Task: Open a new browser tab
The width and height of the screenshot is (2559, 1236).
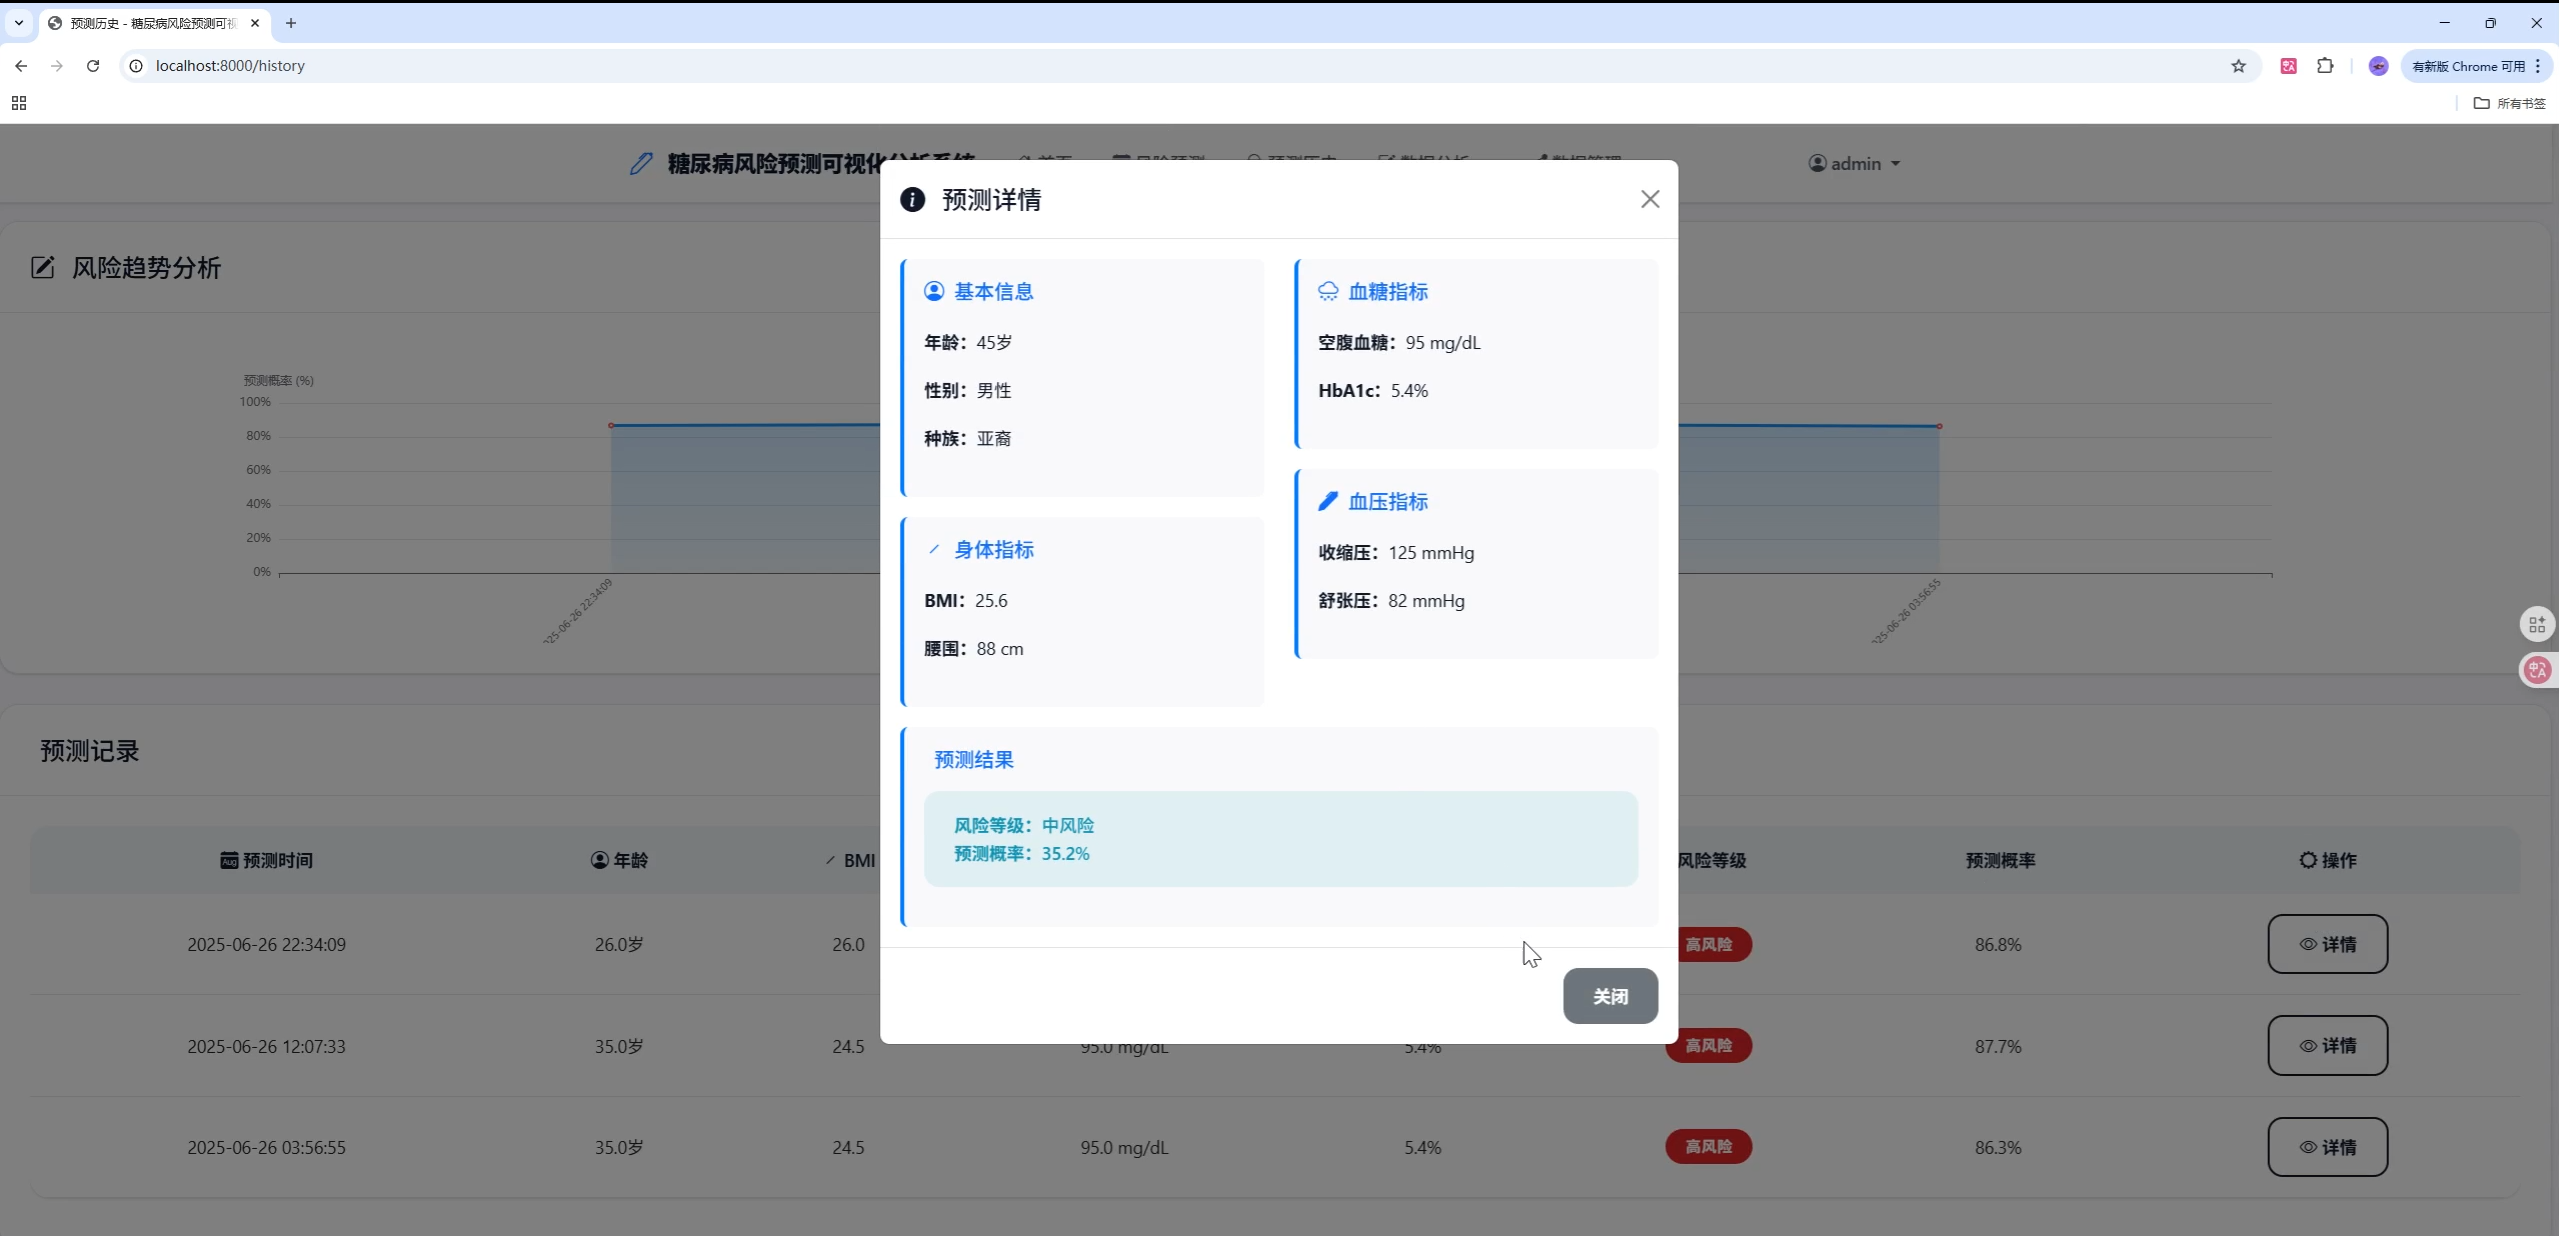Action: pos(291,22)
